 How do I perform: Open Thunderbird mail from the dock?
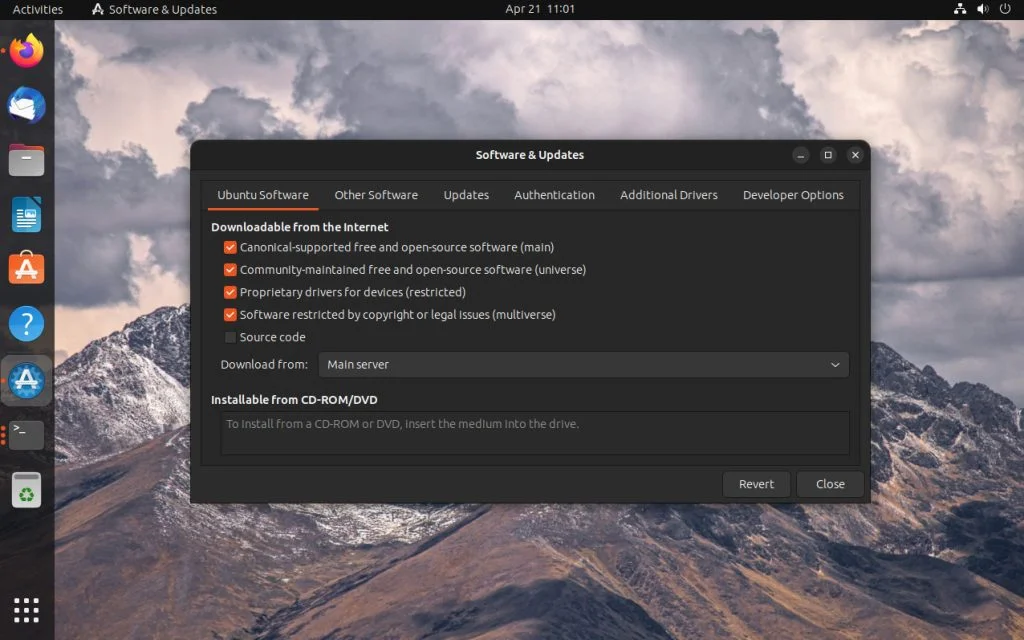pyautogui.click(x=25, y=105)
